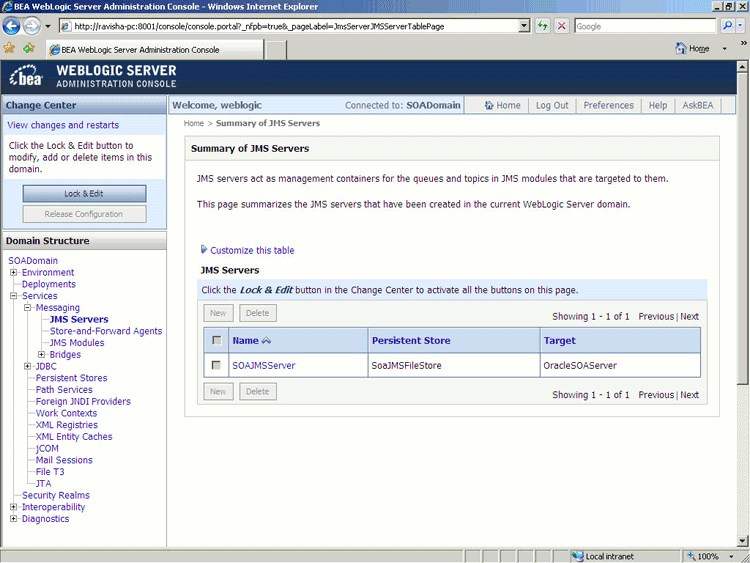Click the IE Home toolbar icon
This screenshot has width=750, height=563.
click(x=692, y=48)
